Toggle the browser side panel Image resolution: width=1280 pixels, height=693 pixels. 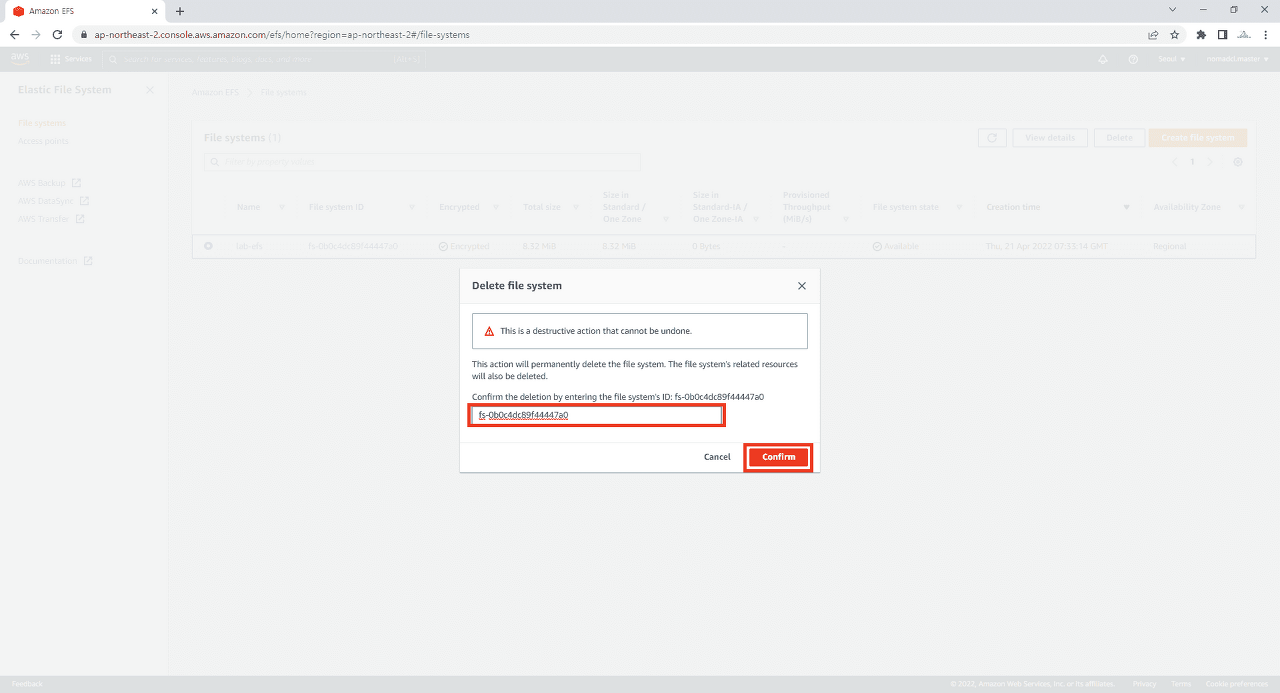tap(1222, 34)
